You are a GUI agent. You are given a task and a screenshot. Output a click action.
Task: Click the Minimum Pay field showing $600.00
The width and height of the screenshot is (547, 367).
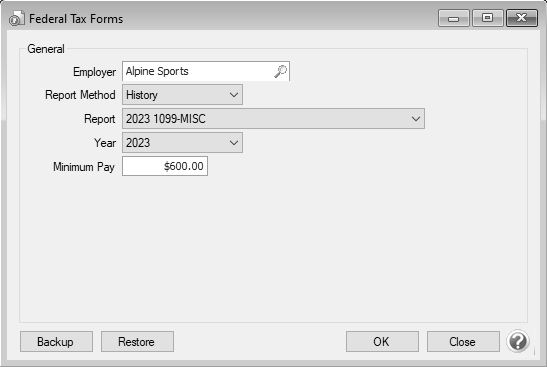[165, 166]
